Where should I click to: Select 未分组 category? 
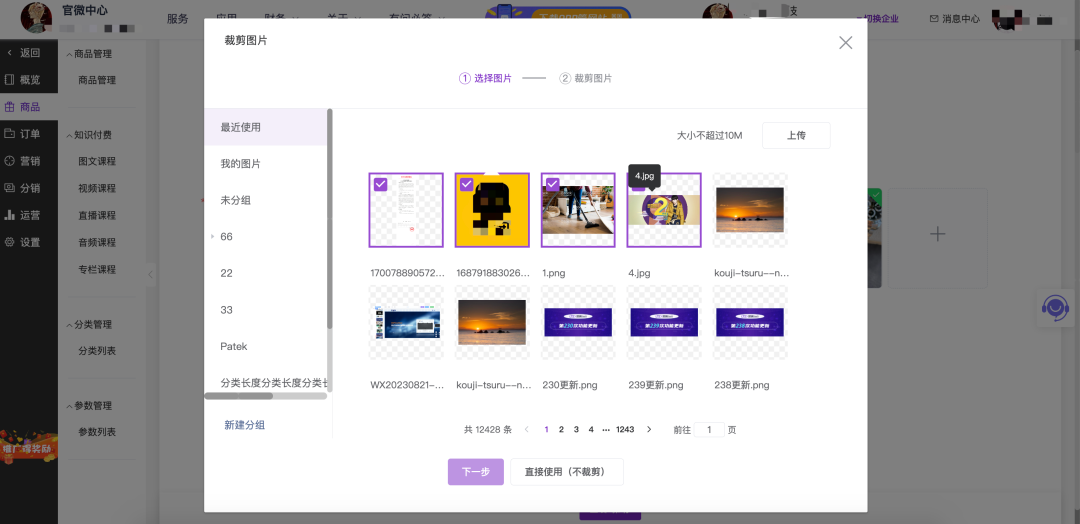(x=236, y=200)
